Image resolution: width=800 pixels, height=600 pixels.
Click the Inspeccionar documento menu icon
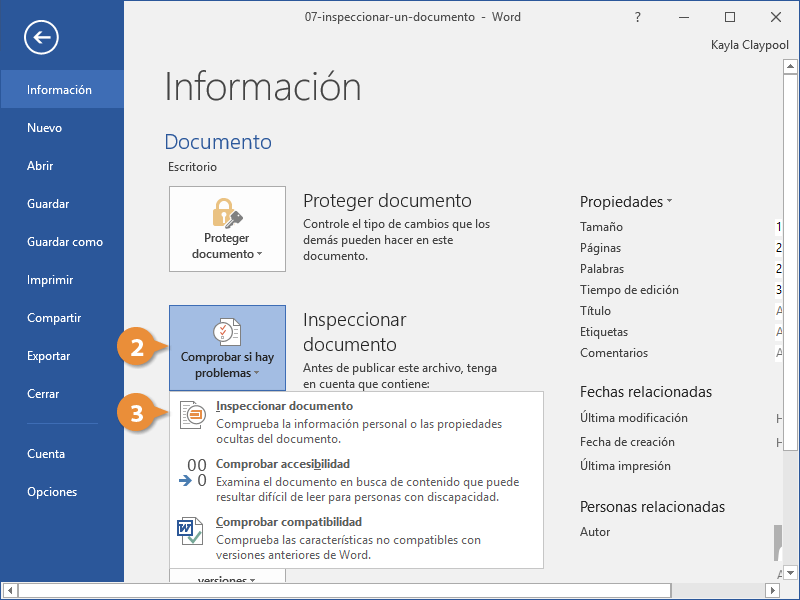pos(193,415)
